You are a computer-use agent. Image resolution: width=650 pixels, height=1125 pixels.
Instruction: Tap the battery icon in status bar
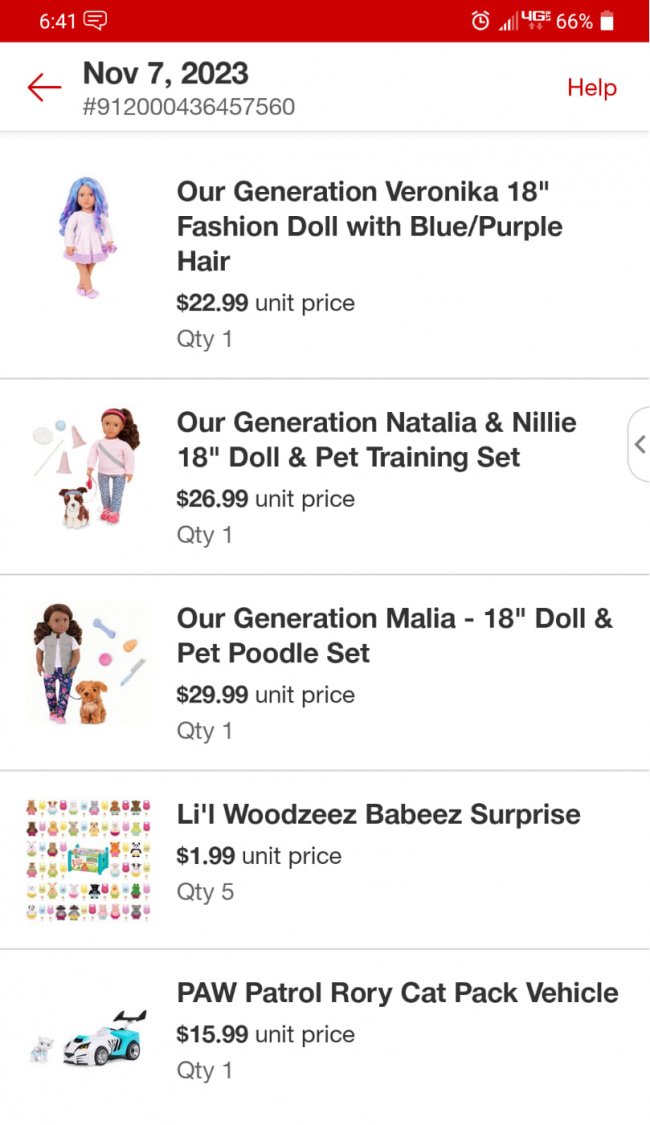click(607, 21)
